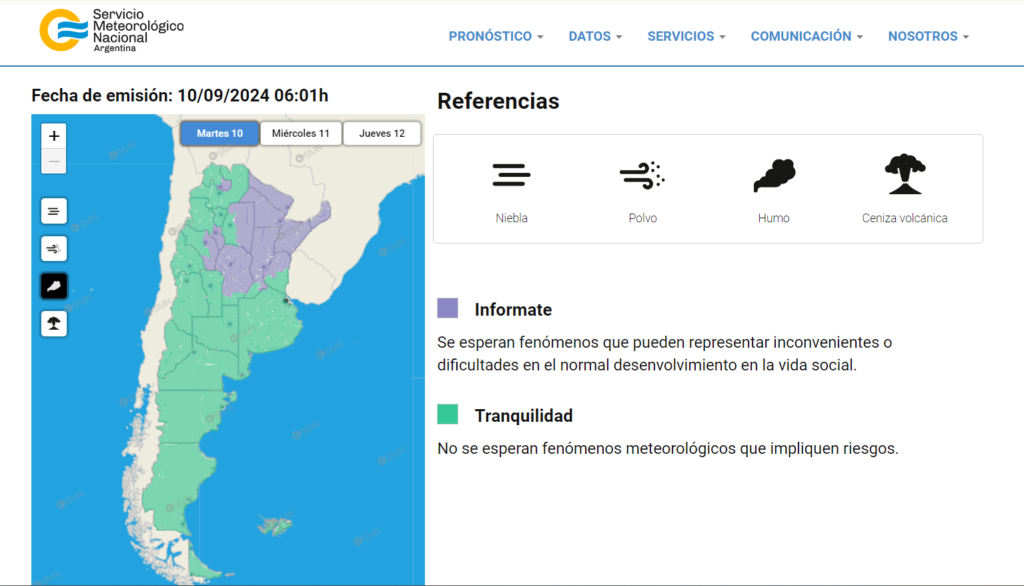The height and width of the screenshot is (586, 1024).
Task: Open the DATOS dropdown menu
Action: coord(595,36)
